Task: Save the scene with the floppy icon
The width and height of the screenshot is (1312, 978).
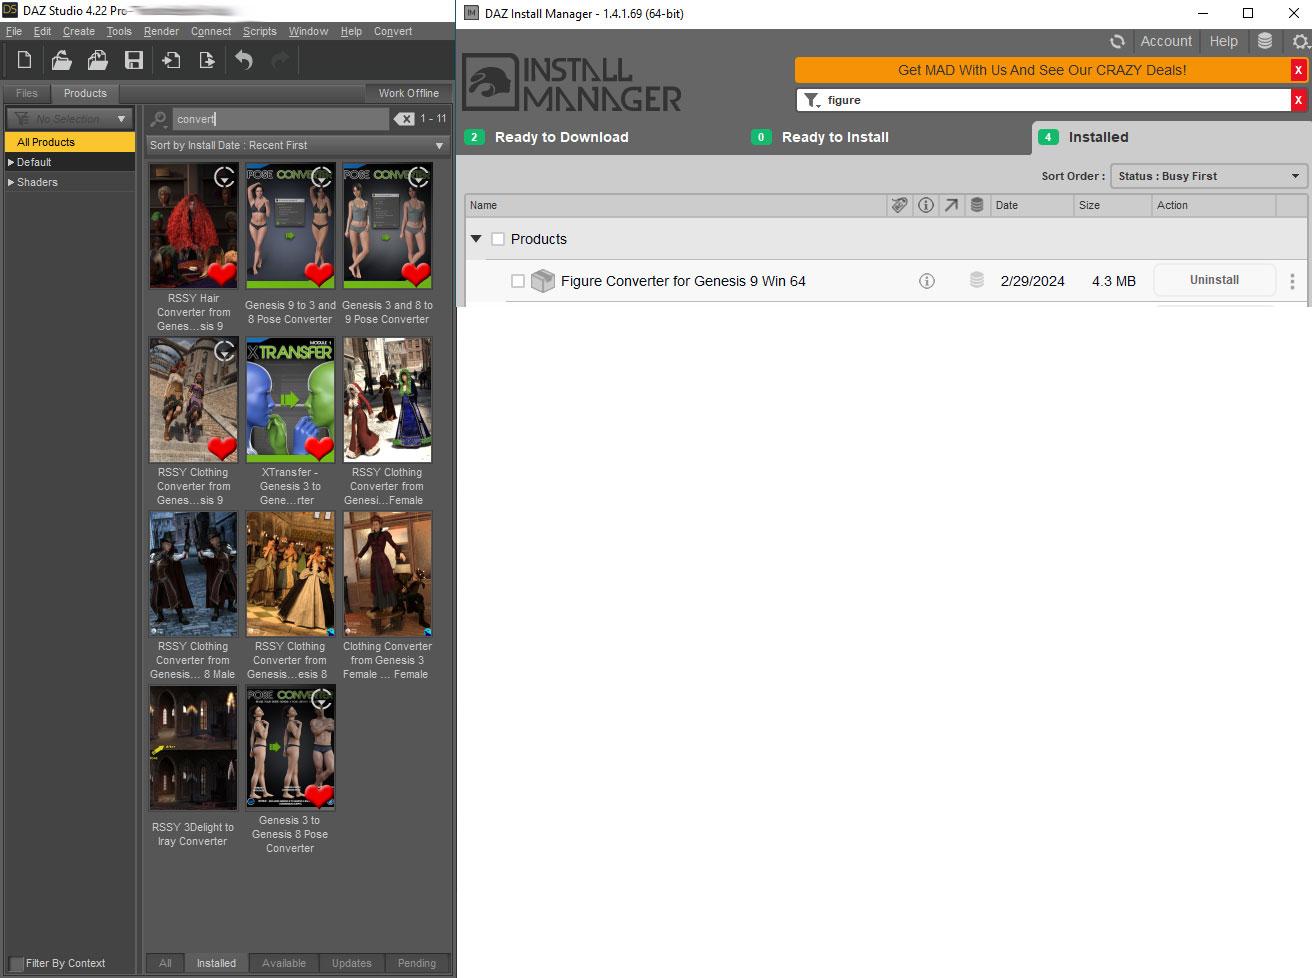Action: pos(133,61)
